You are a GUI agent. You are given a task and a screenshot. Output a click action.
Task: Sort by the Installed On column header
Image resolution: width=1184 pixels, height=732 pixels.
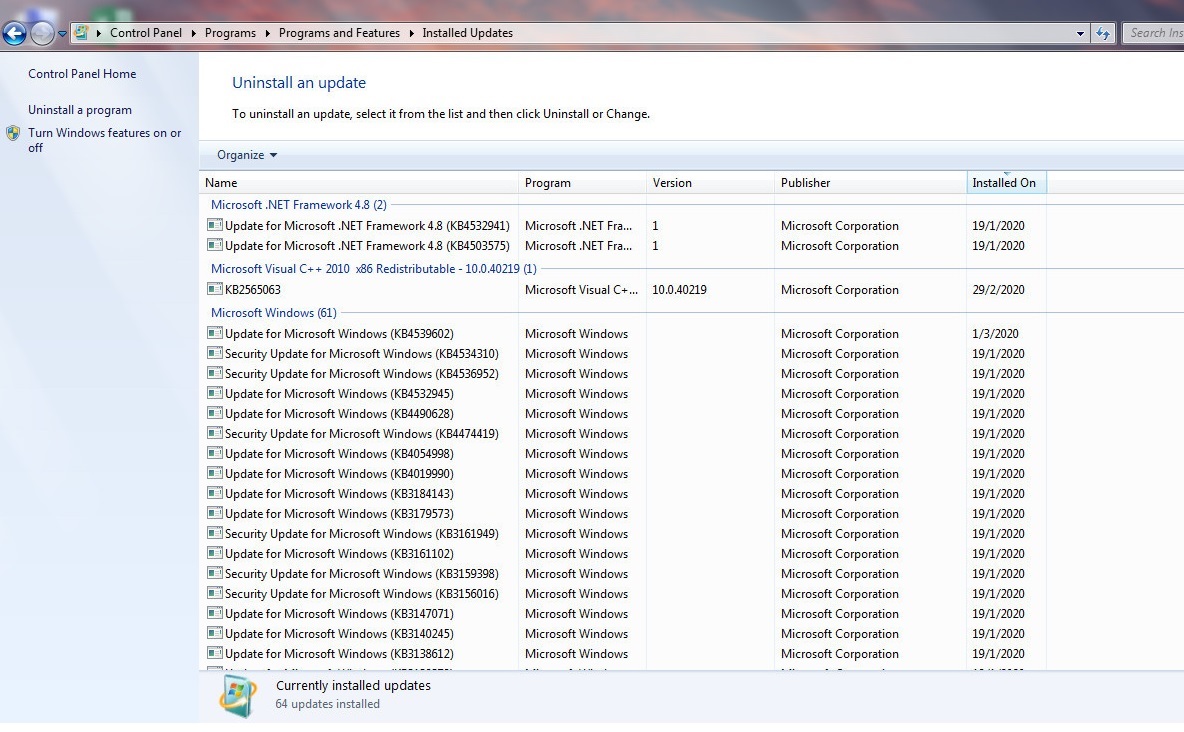pyautogui.click(x=1007, y=183)
